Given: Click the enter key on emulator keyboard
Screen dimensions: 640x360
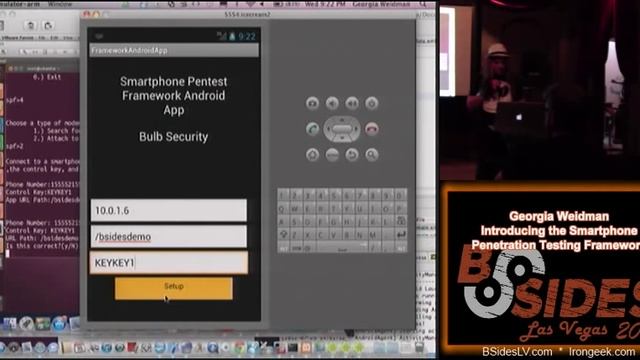Looking at the screenshot, I should (401, 235).
